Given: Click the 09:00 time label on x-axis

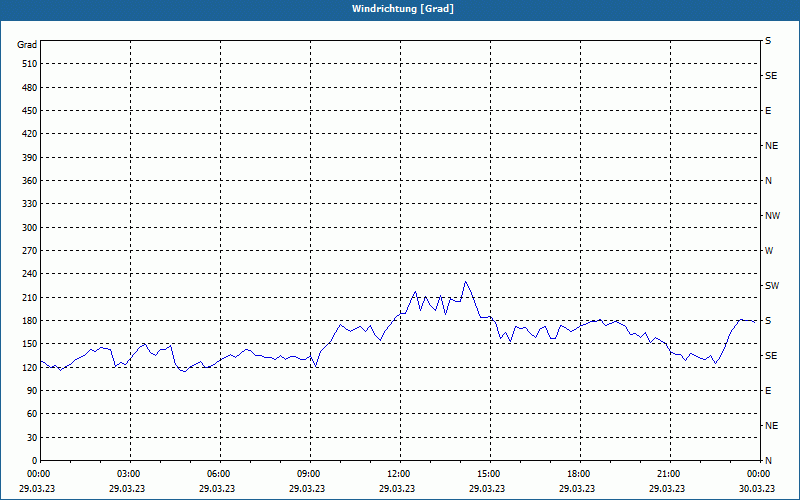Looking at the screenshot, I should (310, 474).
